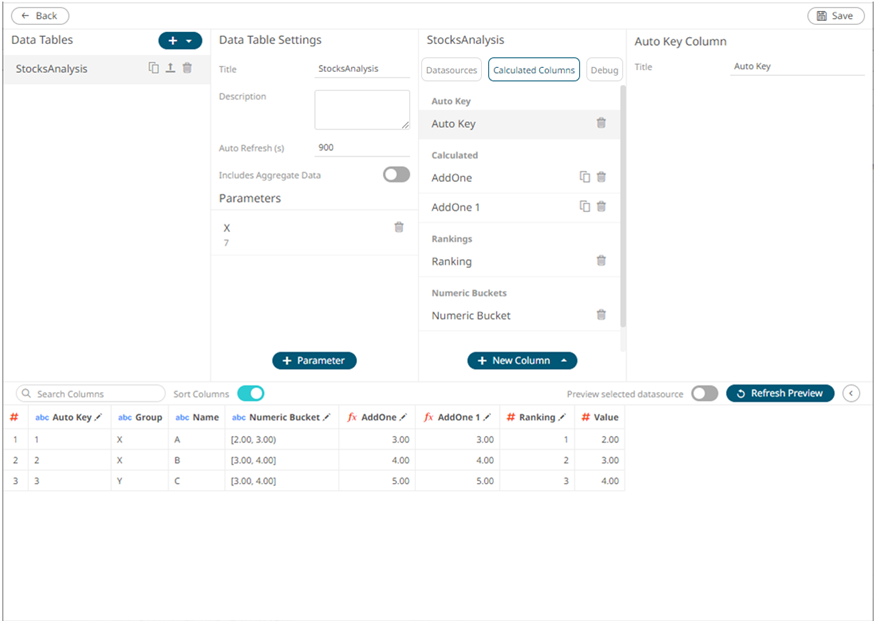Viewport: 876px width, 621px height.
Task: Delete the Numeric Bucket column
Action: click(x=601, y=315)
